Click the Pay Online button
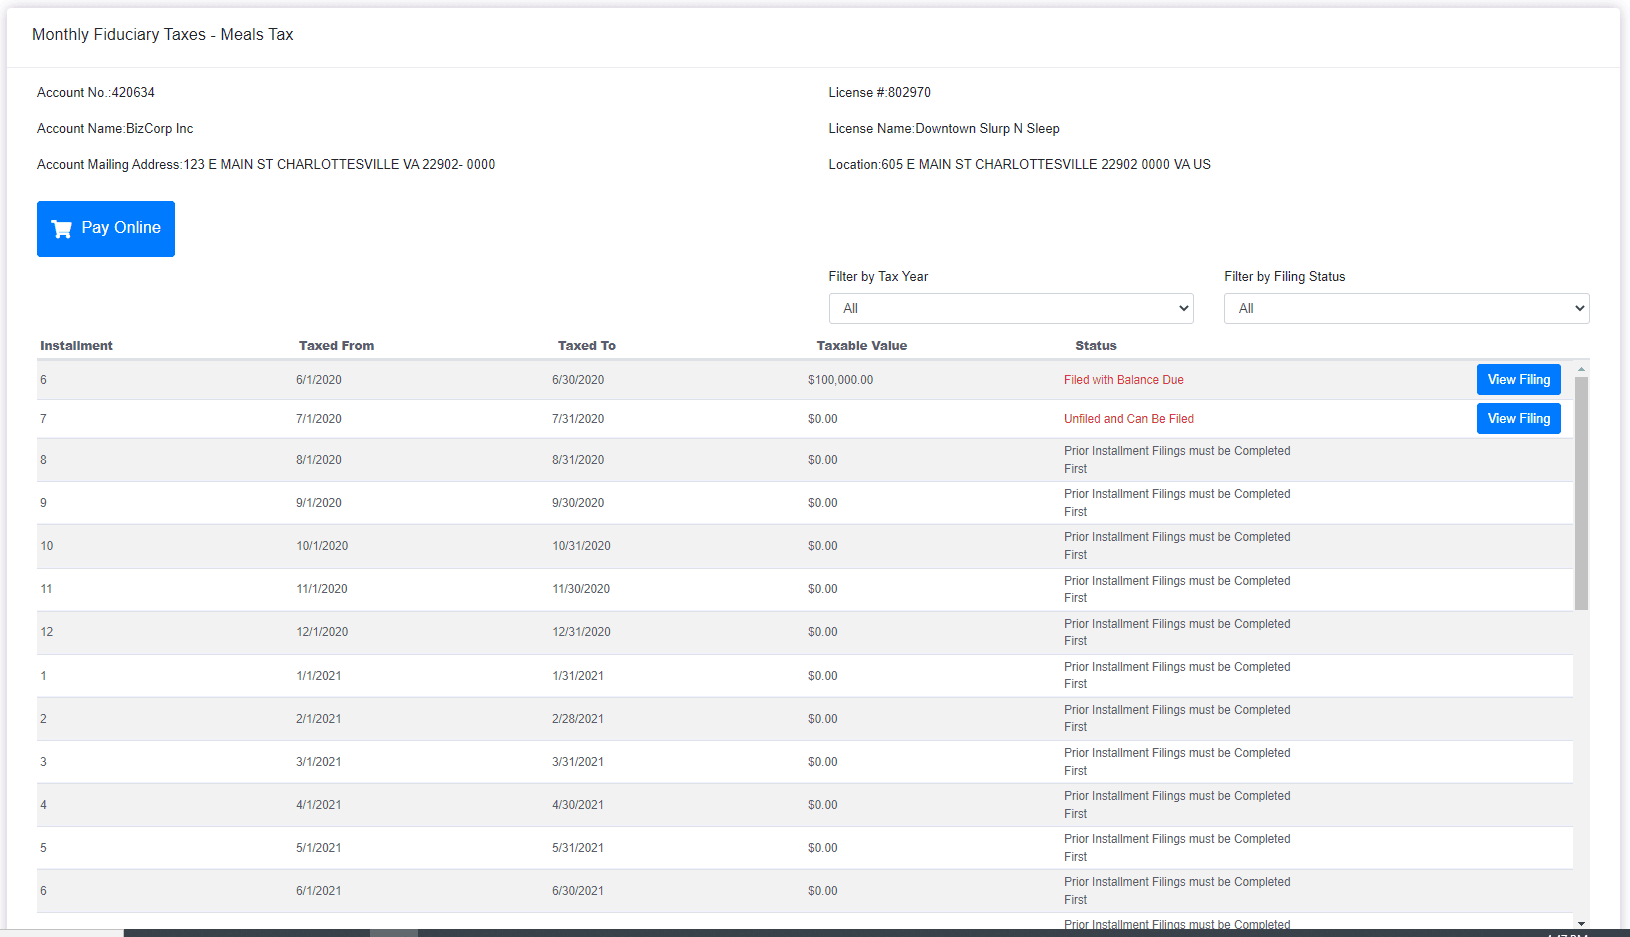This screenshot has width=1630, height=937. 106,228
